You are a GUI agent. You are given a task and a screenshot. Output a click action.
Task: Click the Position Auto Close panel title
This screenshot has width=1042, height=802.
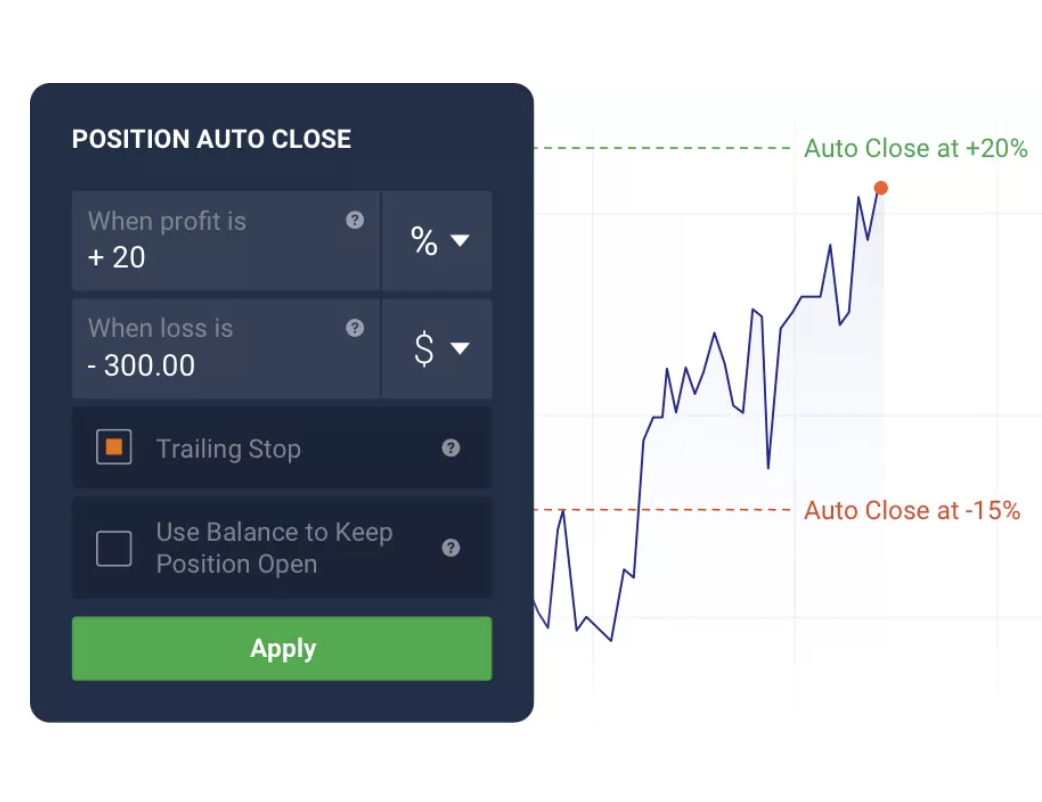click(211, 139)
